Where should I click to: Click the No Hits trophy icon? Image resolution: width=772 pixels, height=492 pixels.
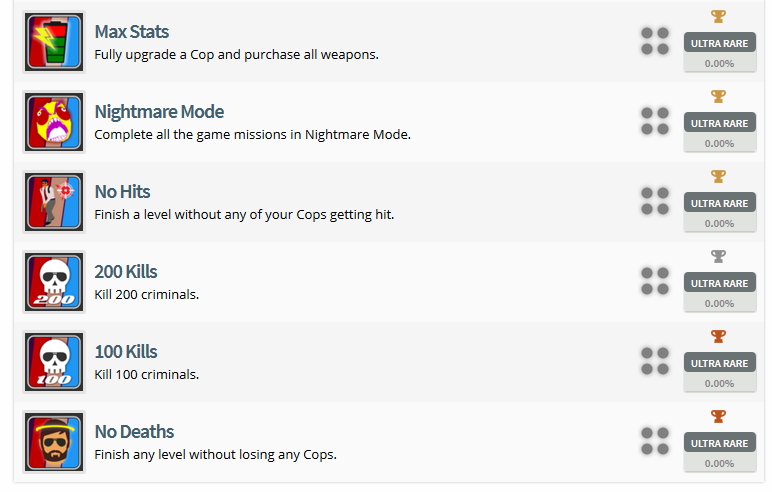coord(54,202)
